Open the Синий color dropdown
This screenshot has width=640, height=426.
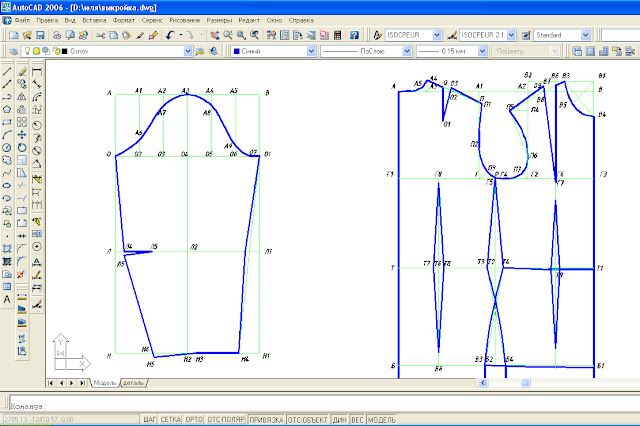click(311, 51)
